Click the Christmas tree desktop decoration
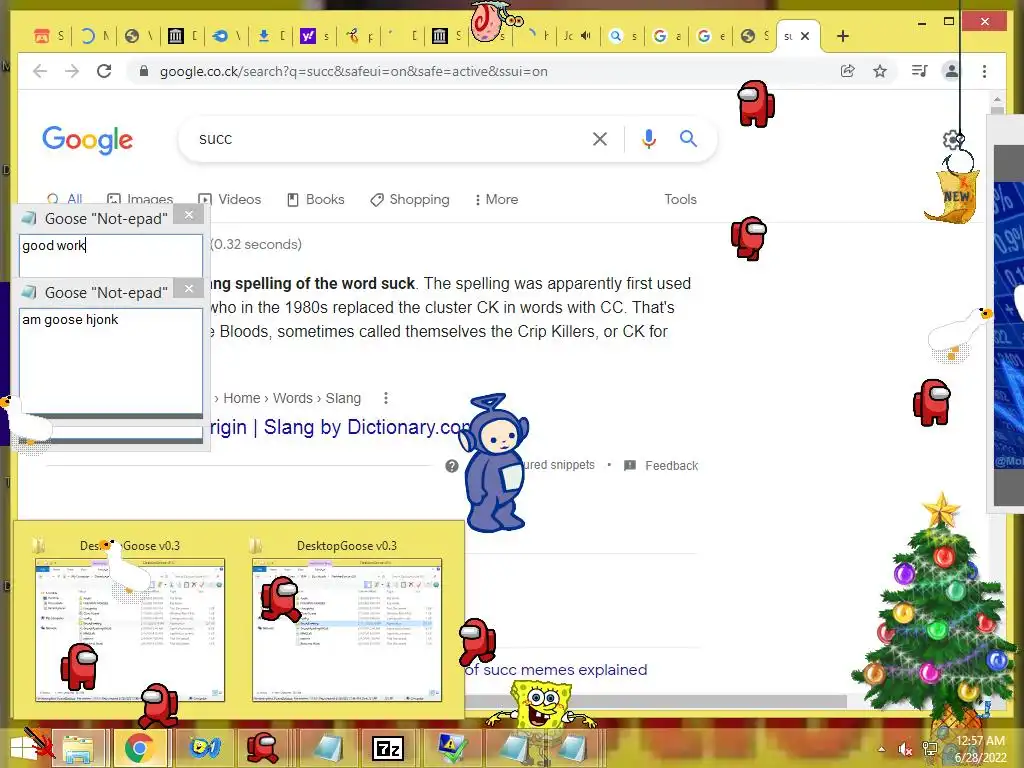1024x768 pixels. click(x=936, y=607)
